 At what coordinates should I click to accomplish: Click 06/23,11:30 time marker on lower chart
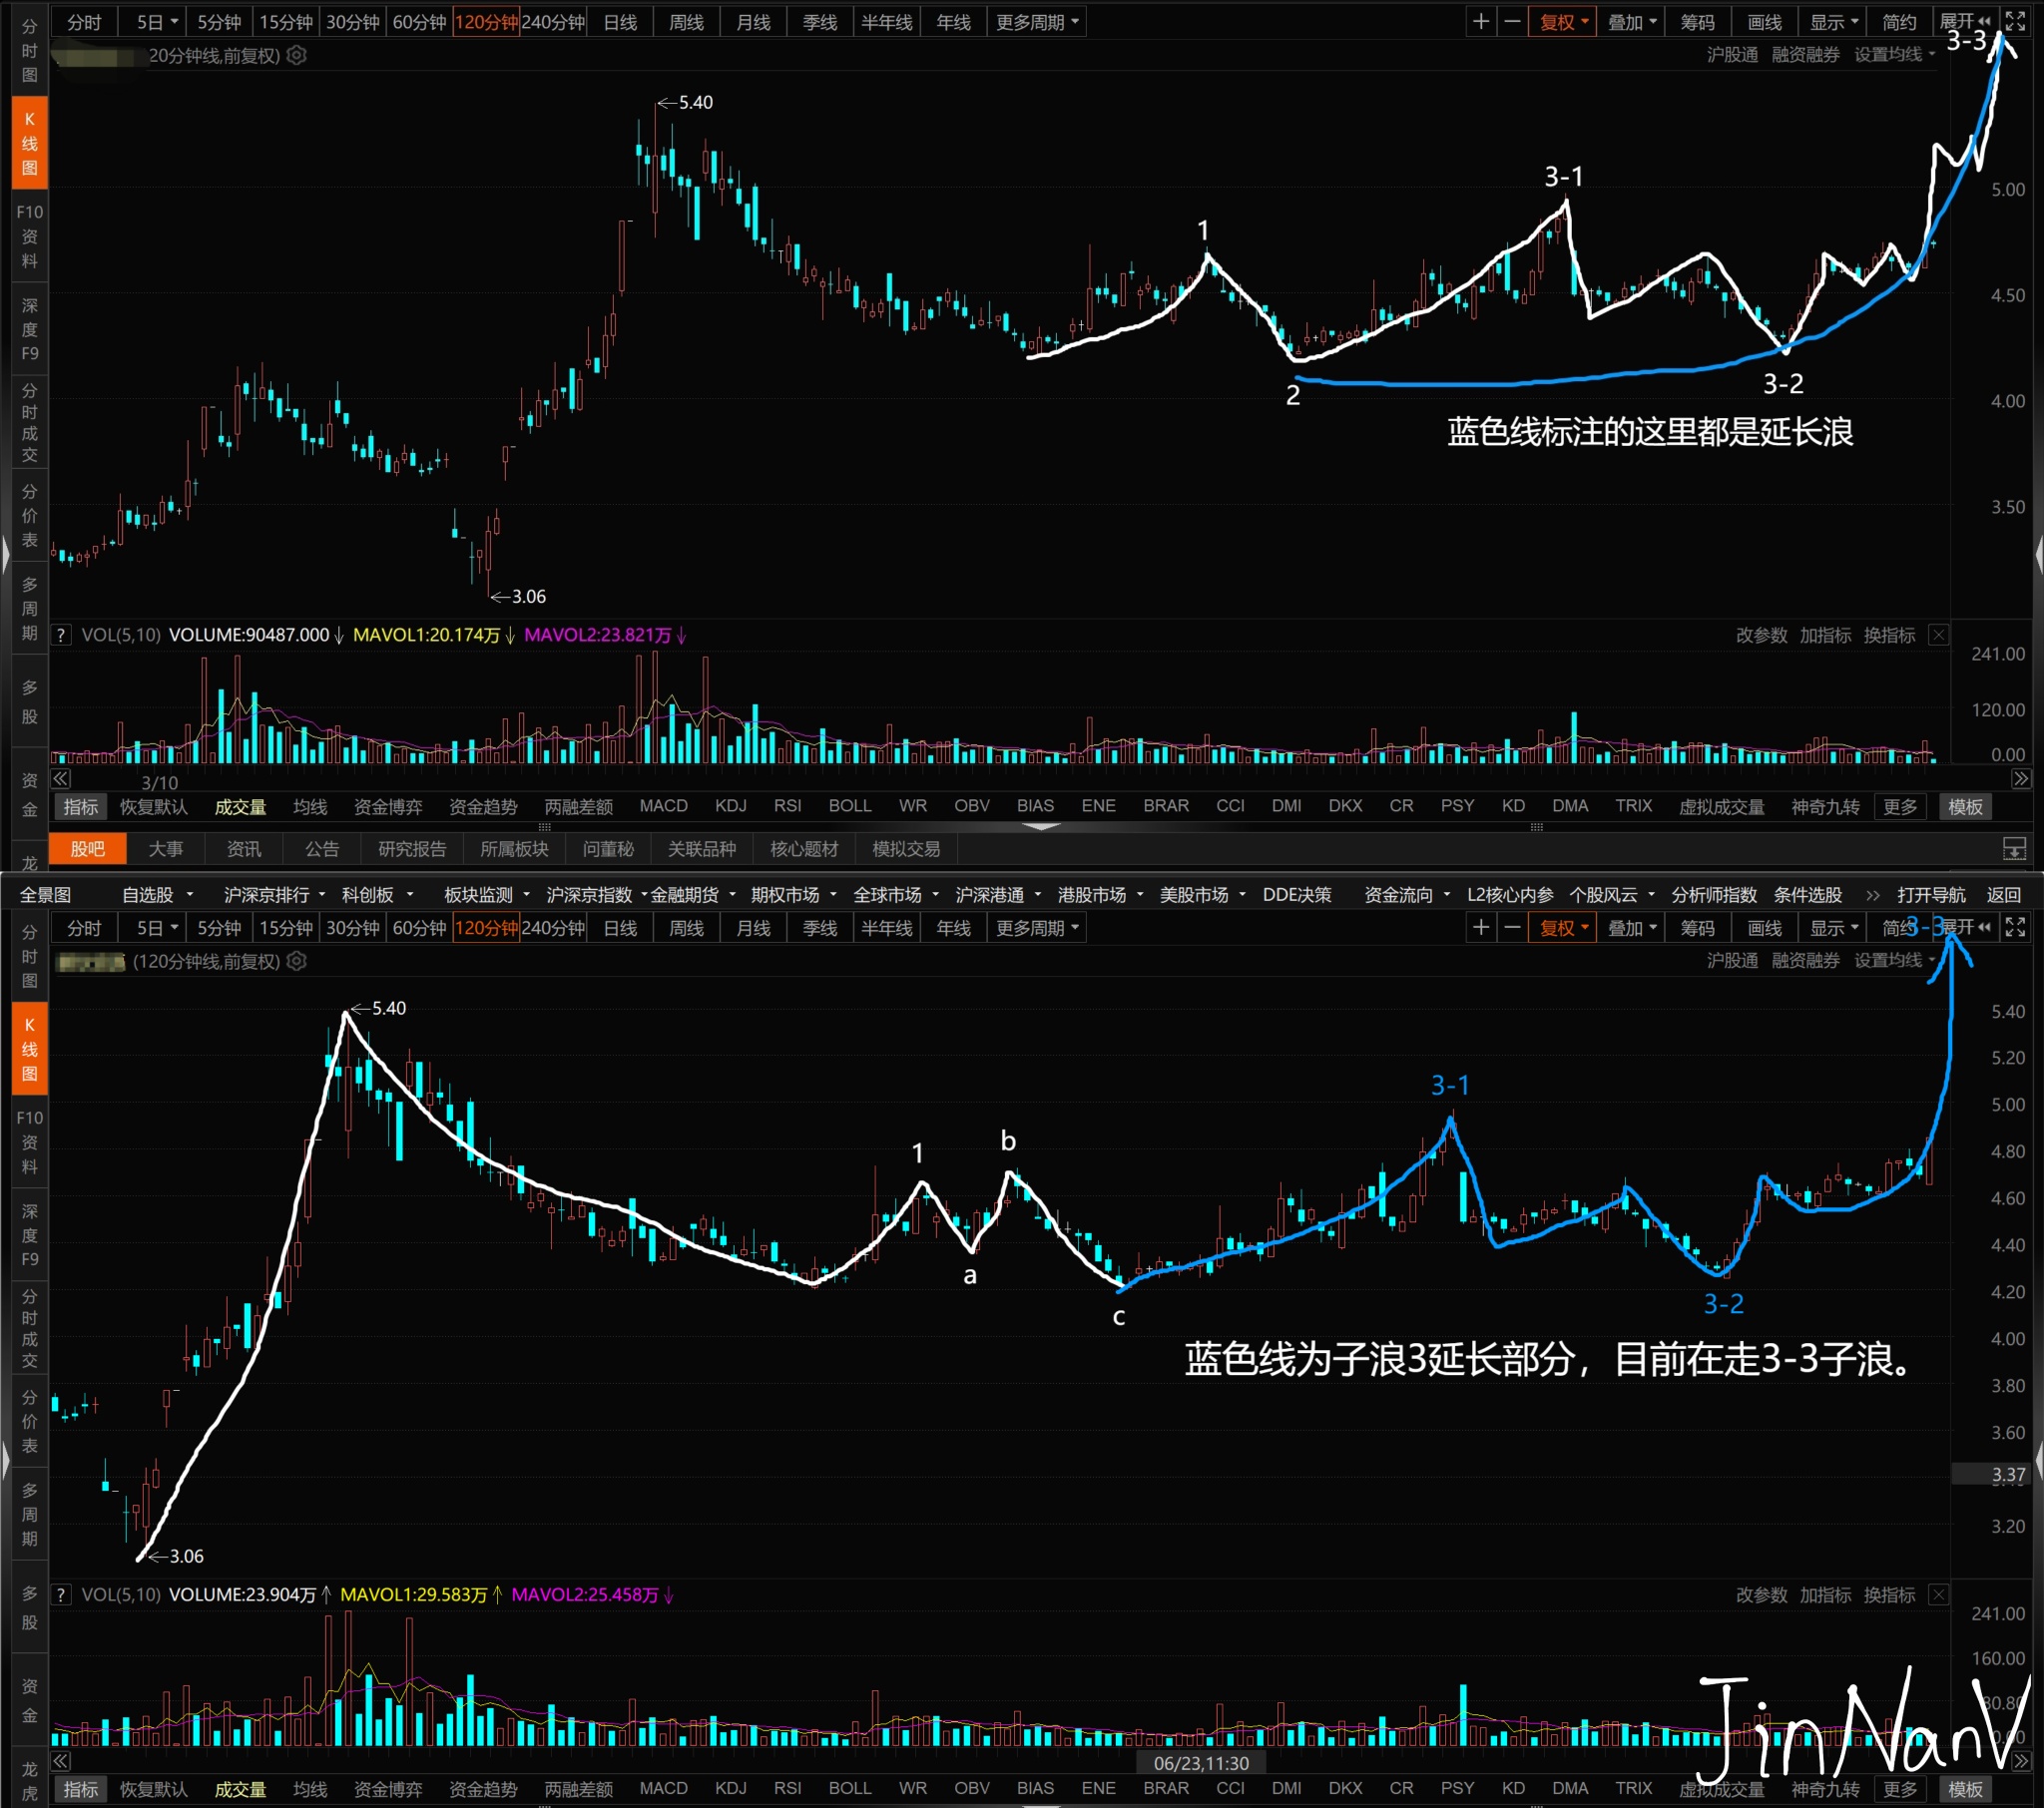tap(1201, 1763)
